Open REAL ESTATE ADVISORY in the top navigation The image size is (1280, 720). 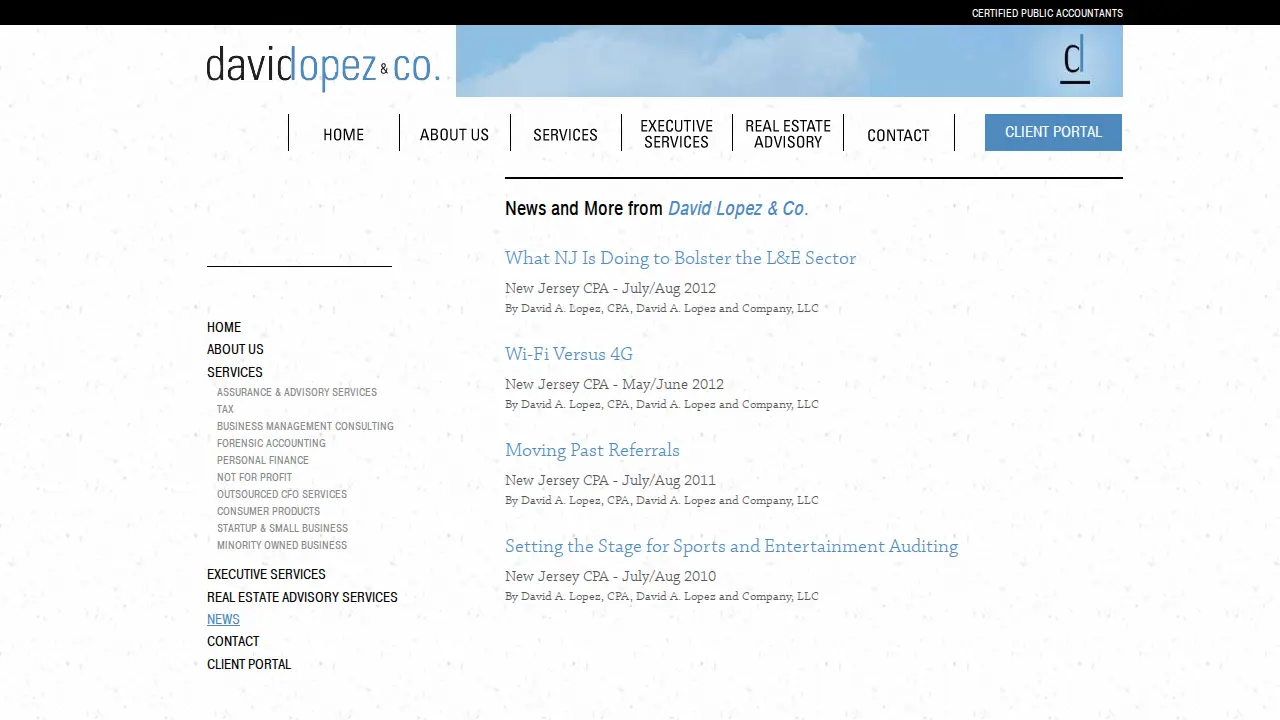pyautogui.click(x=788, y=134)
